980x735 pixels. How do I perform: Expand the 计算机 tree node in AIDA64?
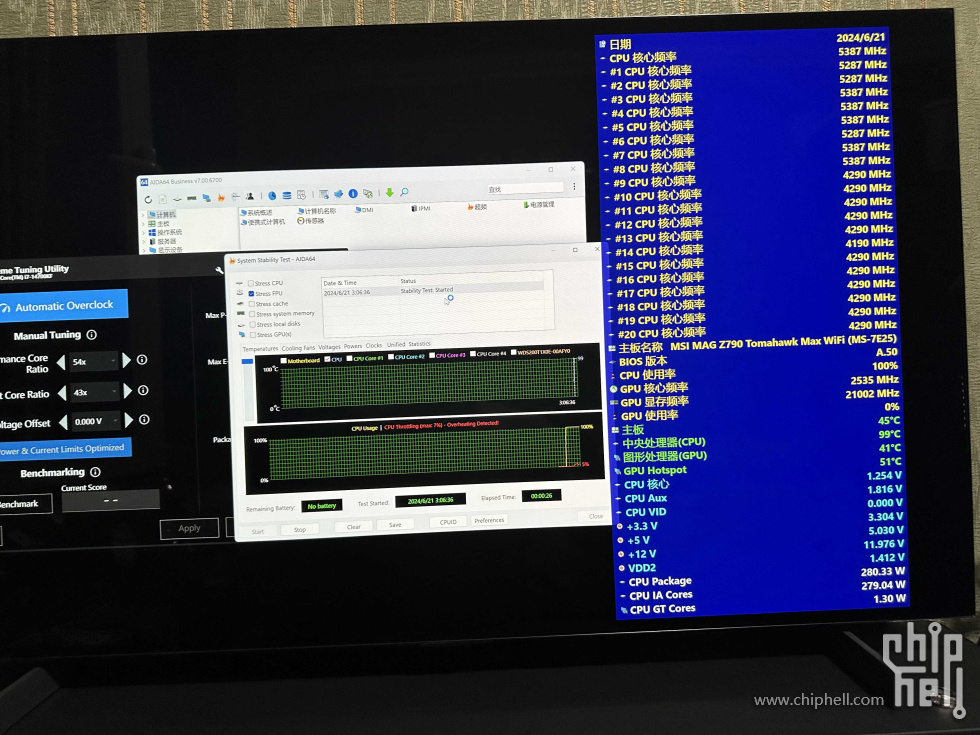point(143,216)
